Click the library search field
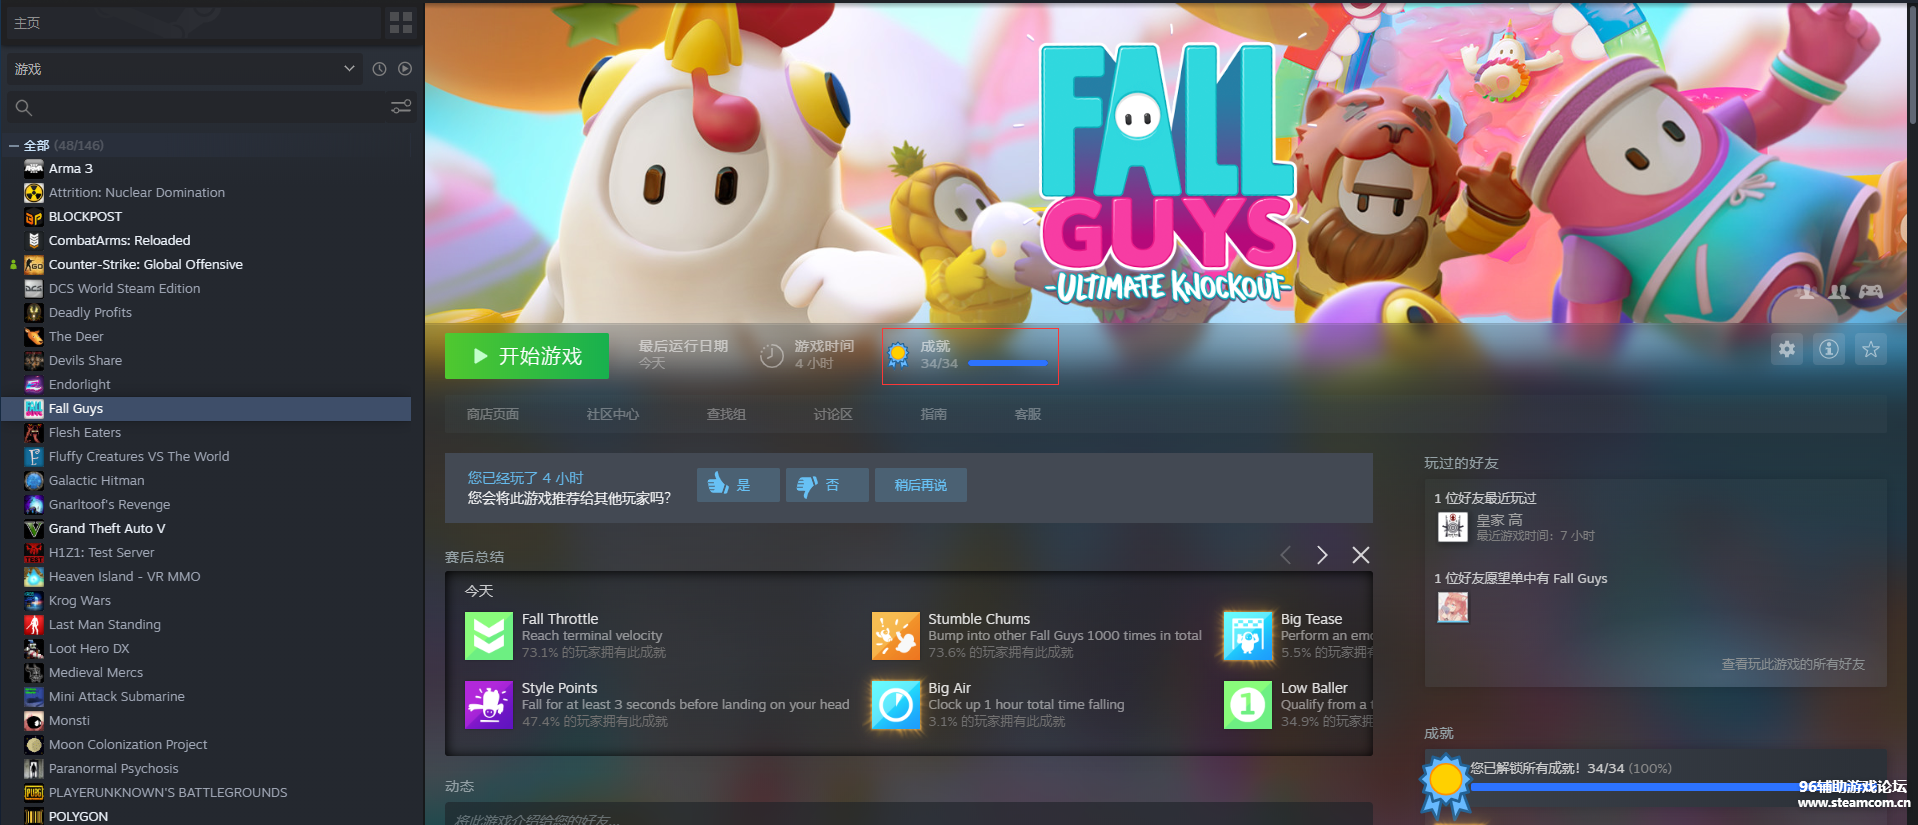Image resolution: width=1918 pixels, height=825 pixels. click(210, 107)
